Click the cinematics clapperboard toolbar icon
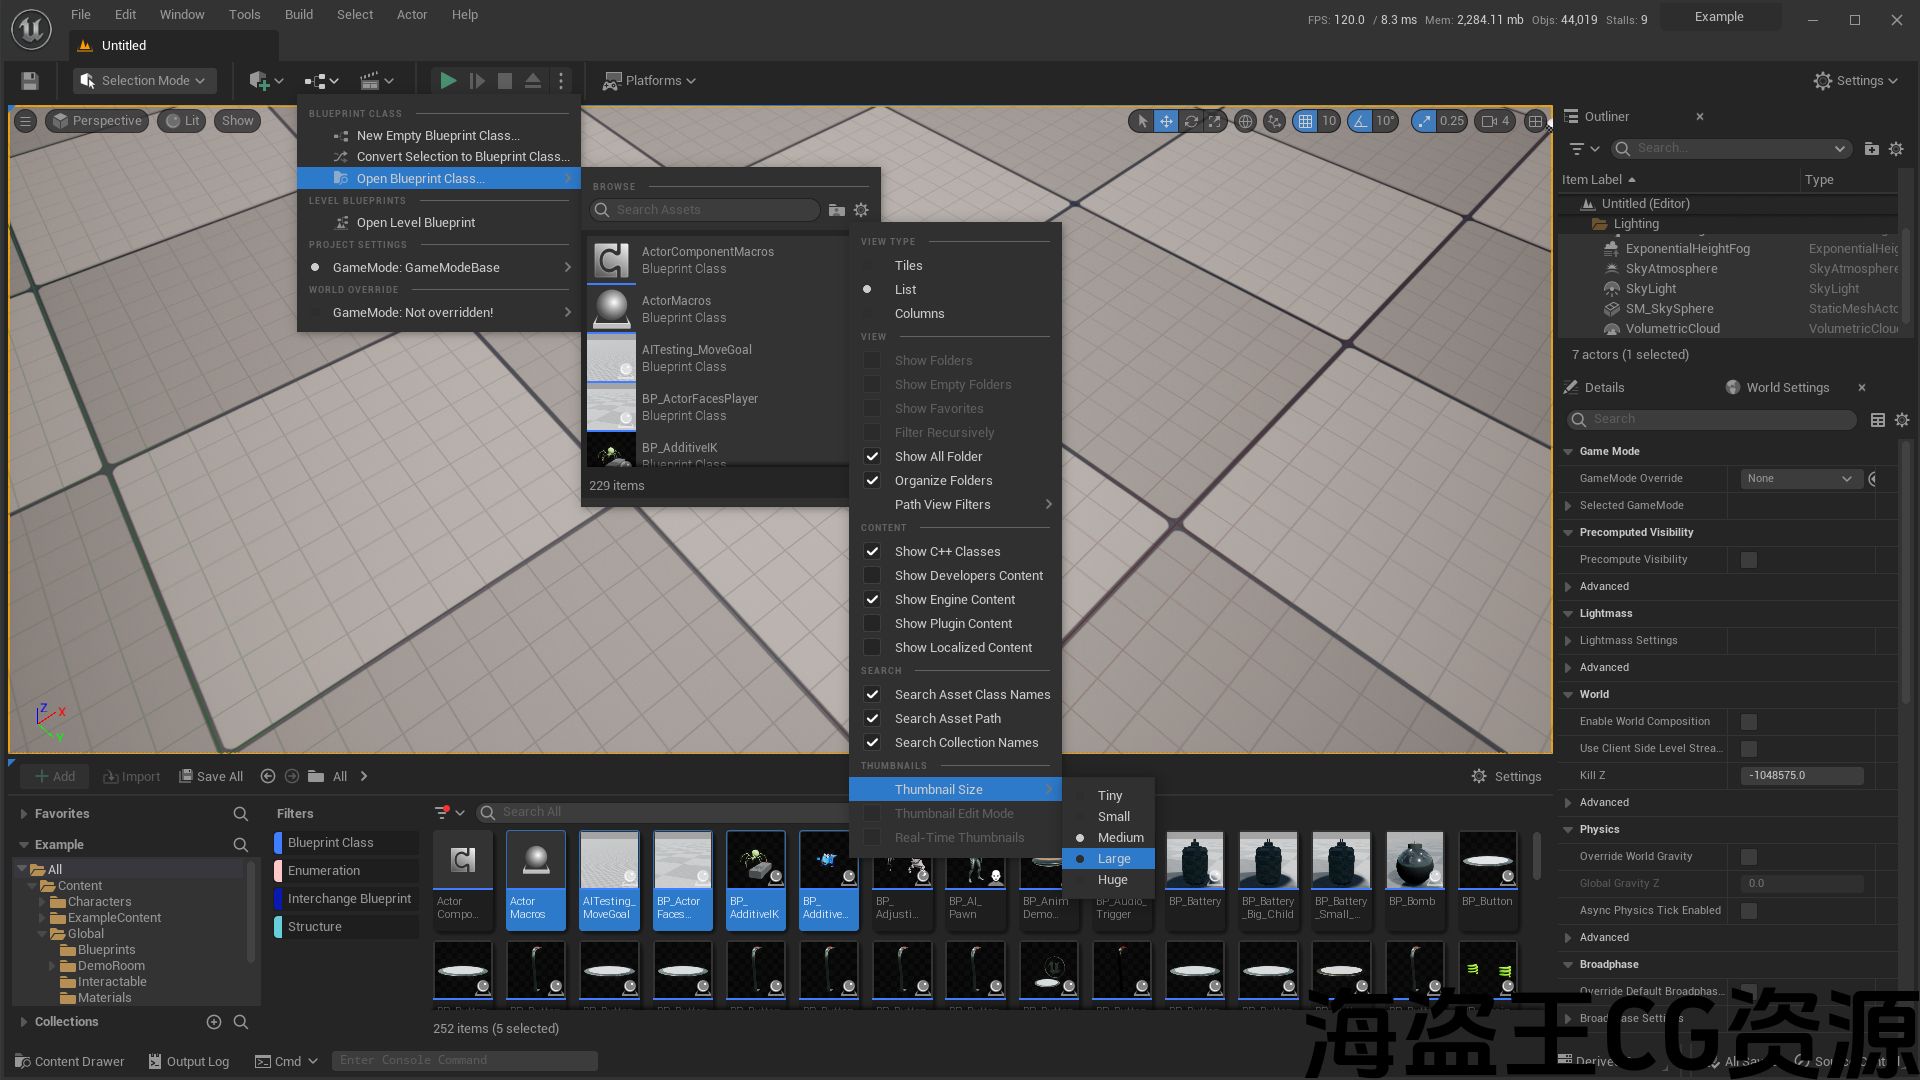The image size is (1920, 1080). tap(369, 81)
